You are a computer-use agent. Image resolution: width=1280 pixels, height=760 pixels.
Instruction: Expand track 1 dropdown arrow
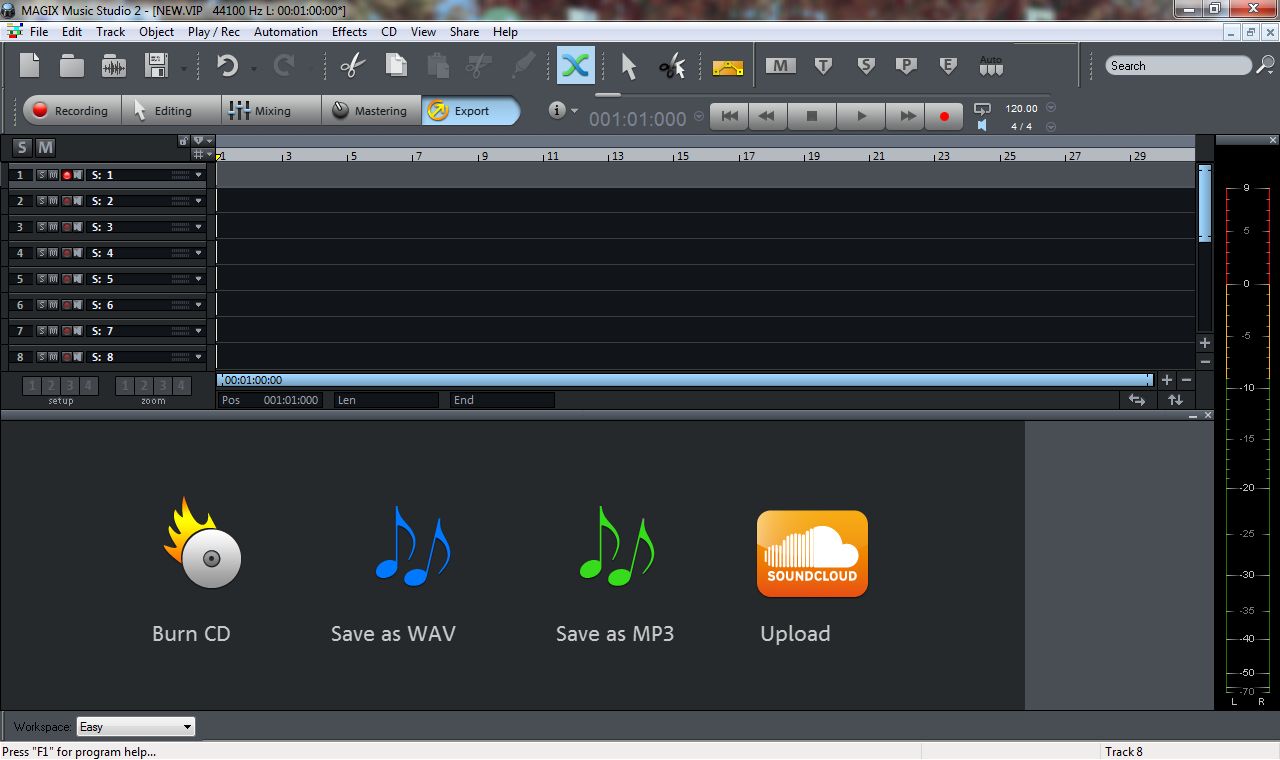click(x=199, y=175)
